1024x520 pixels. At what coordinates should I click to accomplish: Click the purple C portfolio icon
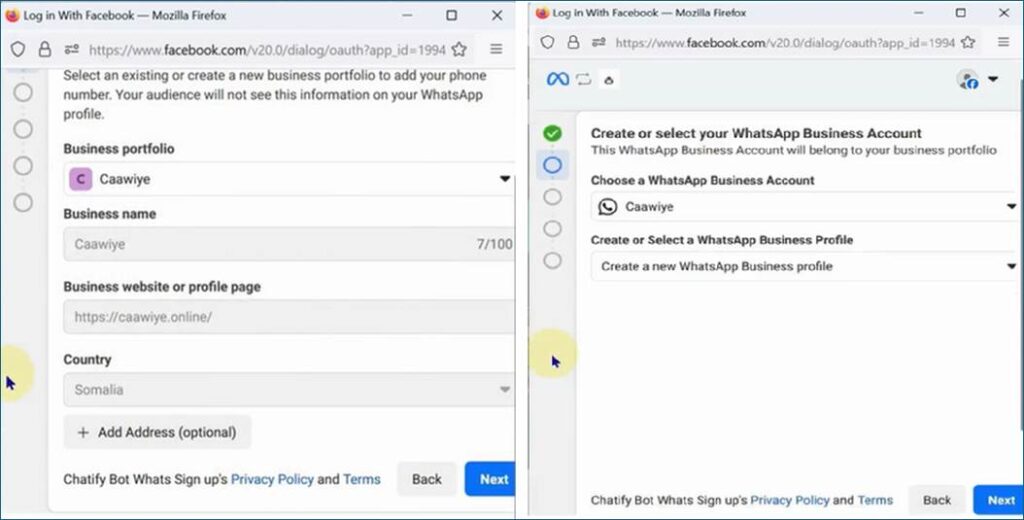point(79,180)
